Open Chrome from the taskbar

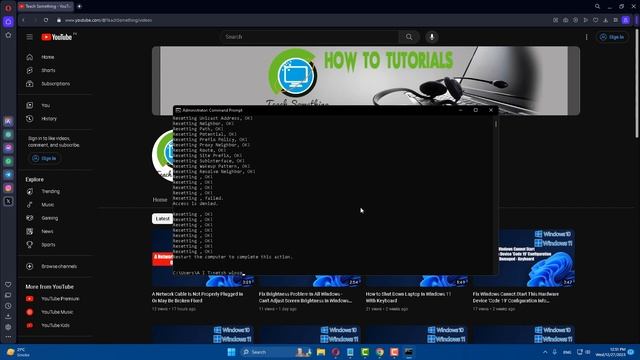click(380, 352)
